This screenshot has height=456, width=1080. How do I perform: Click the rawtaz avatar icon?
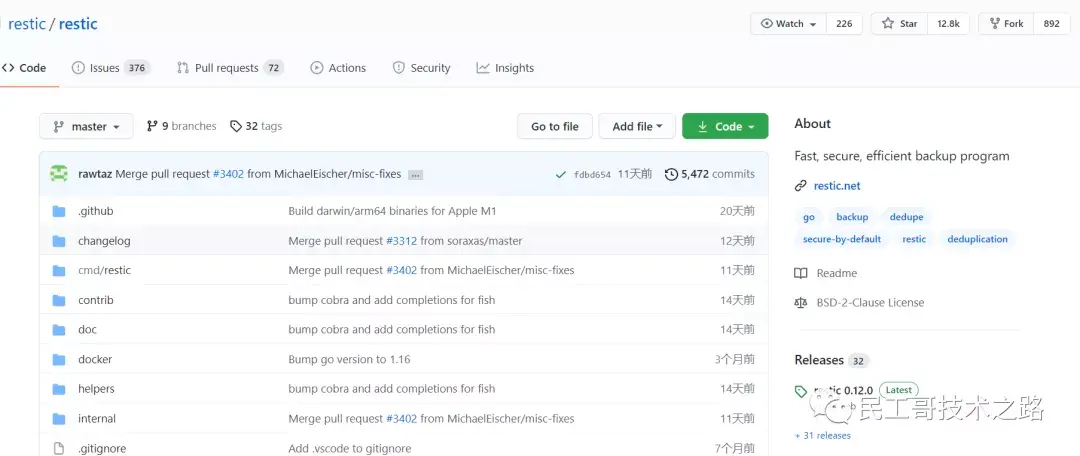click(59, 174)
